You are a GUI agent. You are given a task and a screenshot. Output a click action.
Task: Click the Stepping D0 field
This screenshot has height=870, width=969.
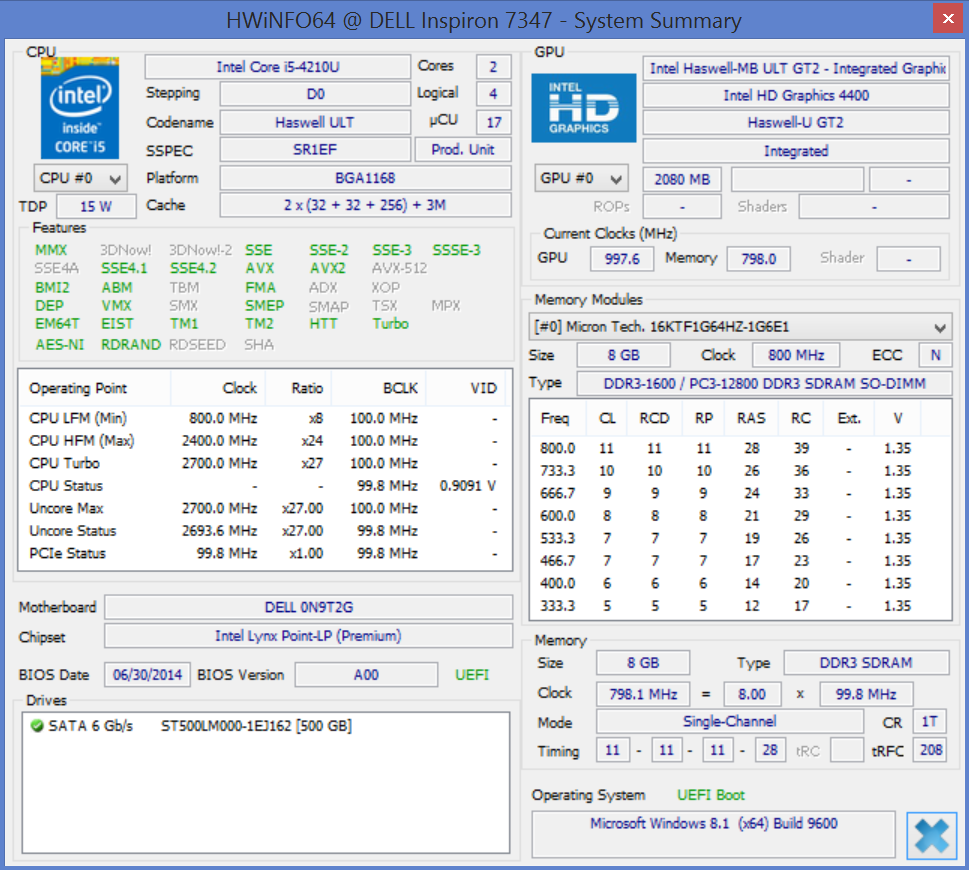pyautogui.click(x=315, y=94)
